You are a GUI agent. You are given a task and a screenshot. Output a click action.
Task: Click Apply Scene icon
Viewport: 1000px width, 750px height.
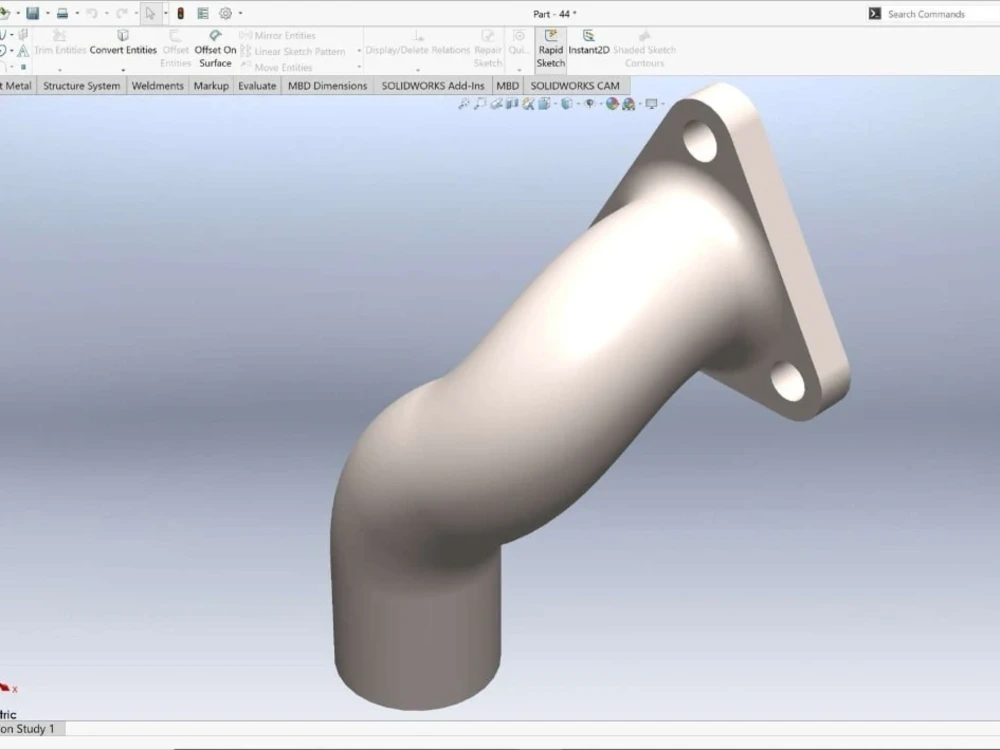[x=629, y=103]
